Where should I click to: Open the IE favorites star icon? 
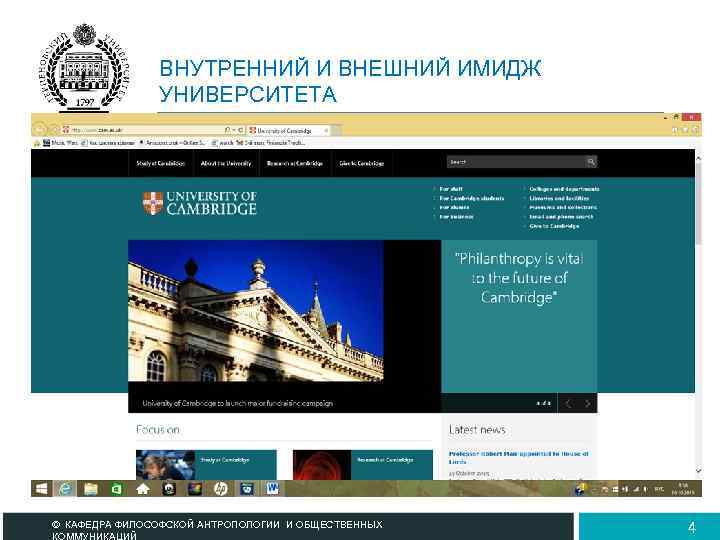[x=686, y=130]
